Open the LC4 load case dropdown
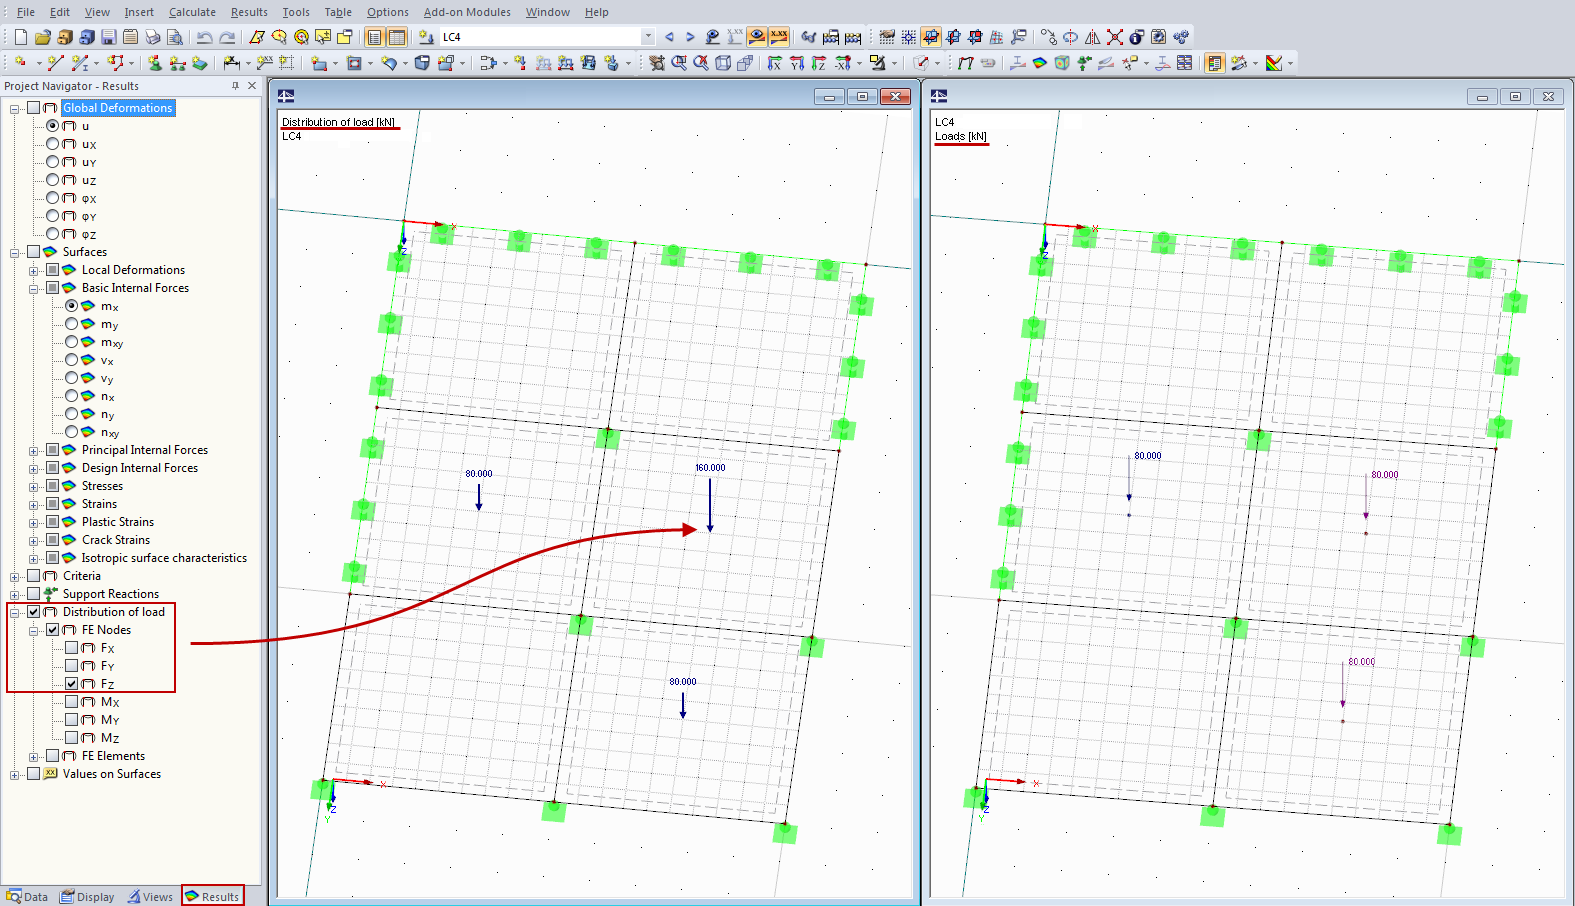This screenshot has width=1575, height=906. point(648,37)
